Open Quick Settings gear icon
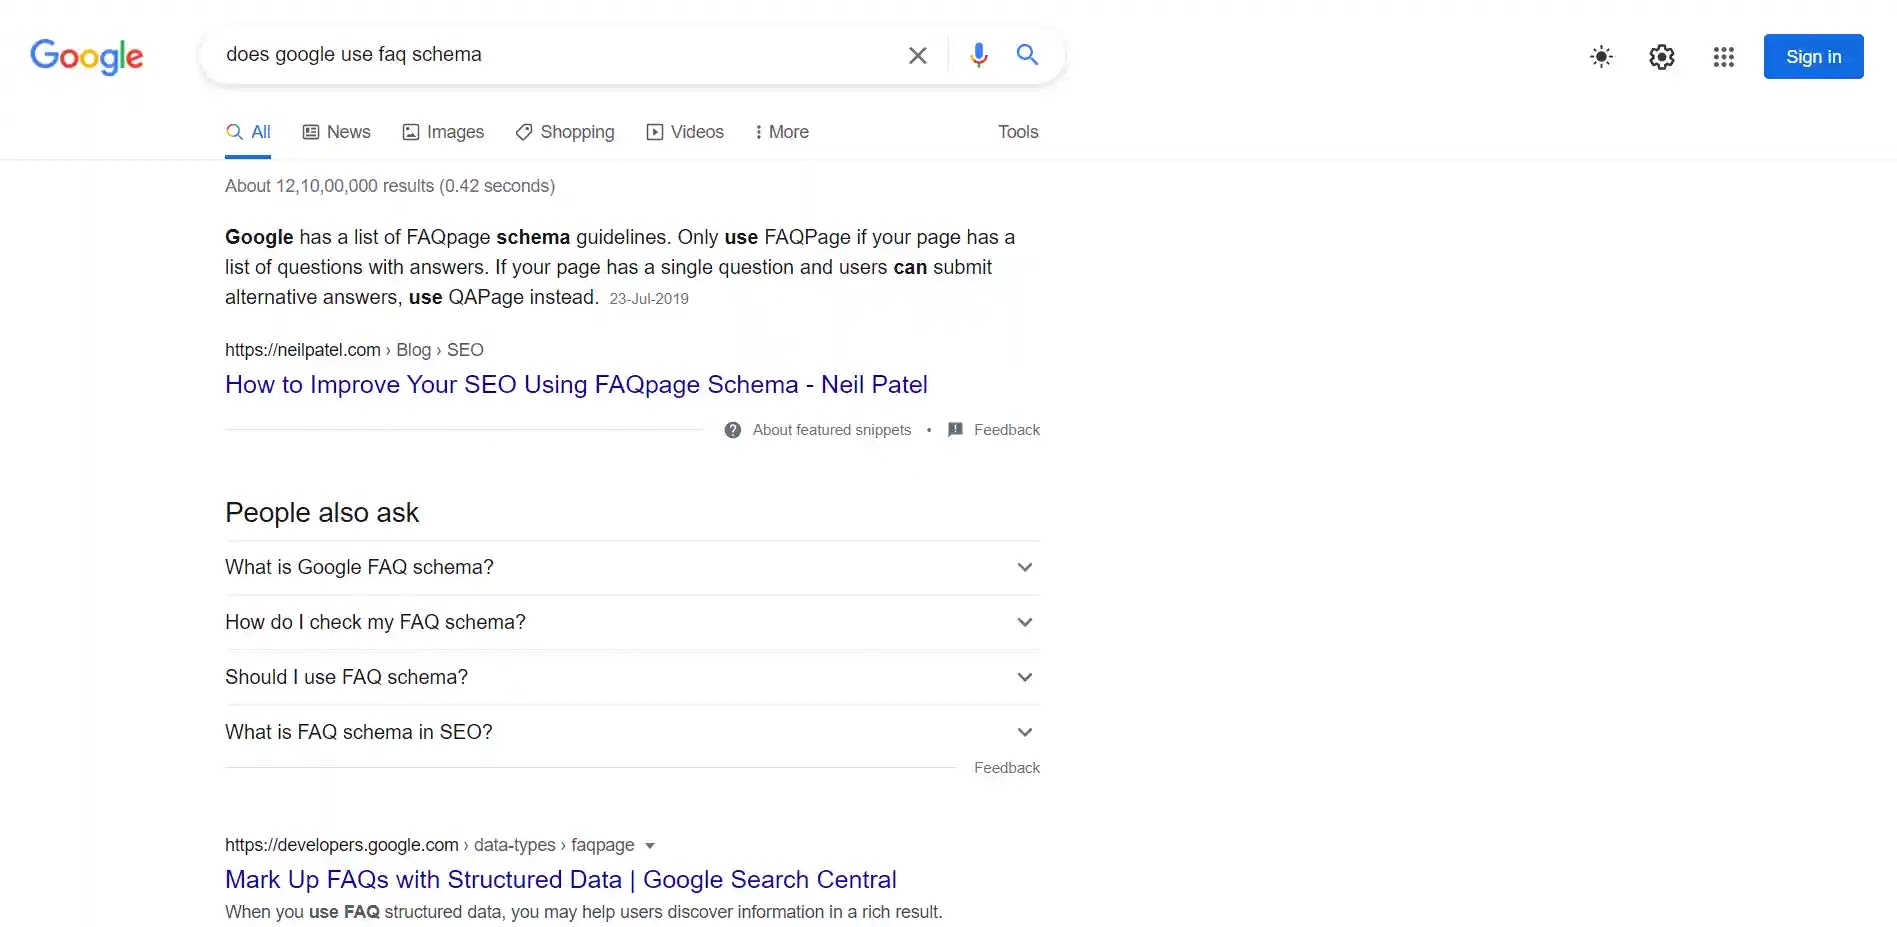Image resolution: width=1897 pixels, height=927 pixels. [x=1661, y=56]
